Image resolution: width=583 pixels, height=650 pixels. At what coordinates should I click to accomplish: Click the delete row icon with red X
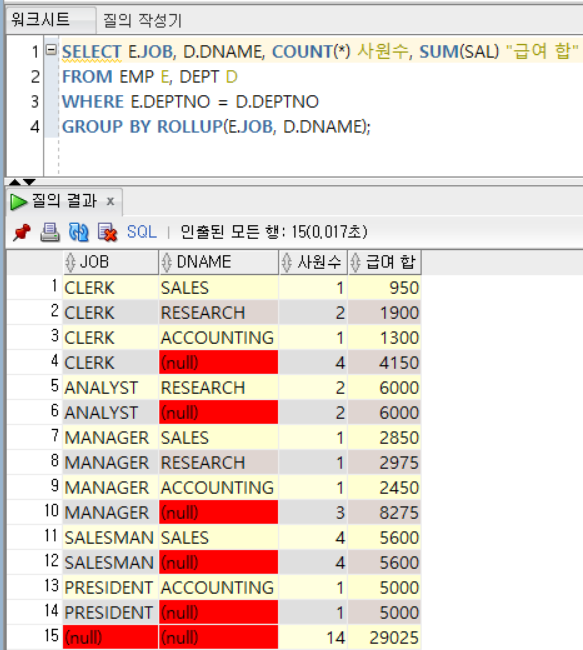(107, 232)
